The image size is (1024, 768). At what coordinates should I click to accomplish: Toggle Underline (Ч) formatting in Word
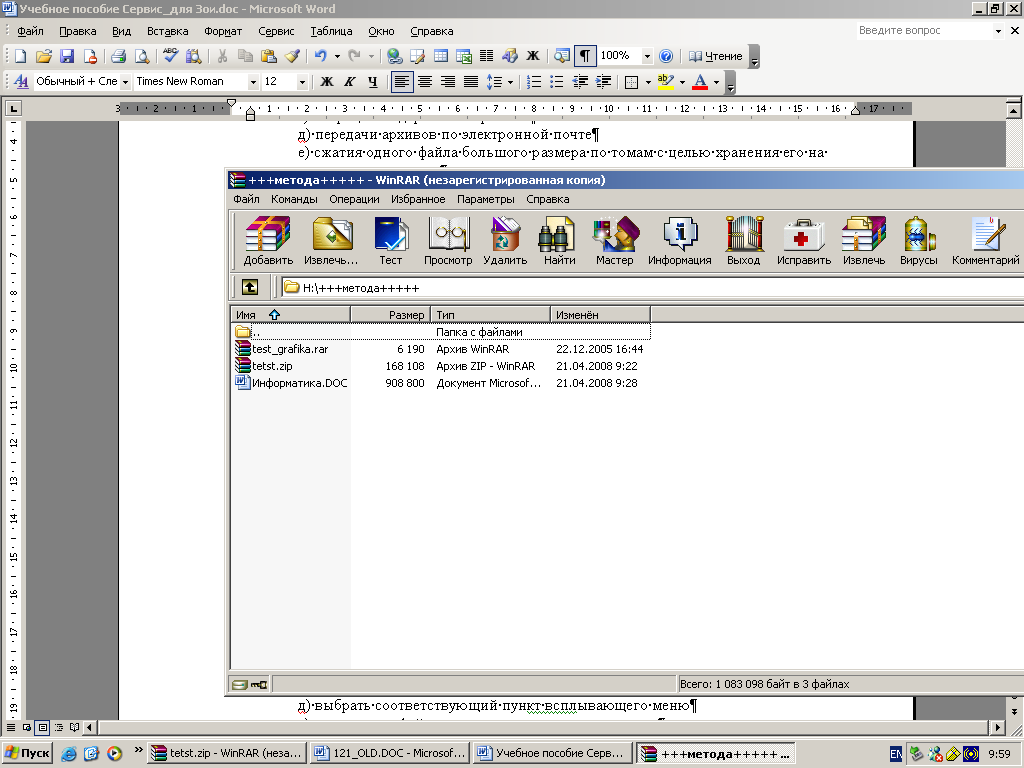[373, 82]
